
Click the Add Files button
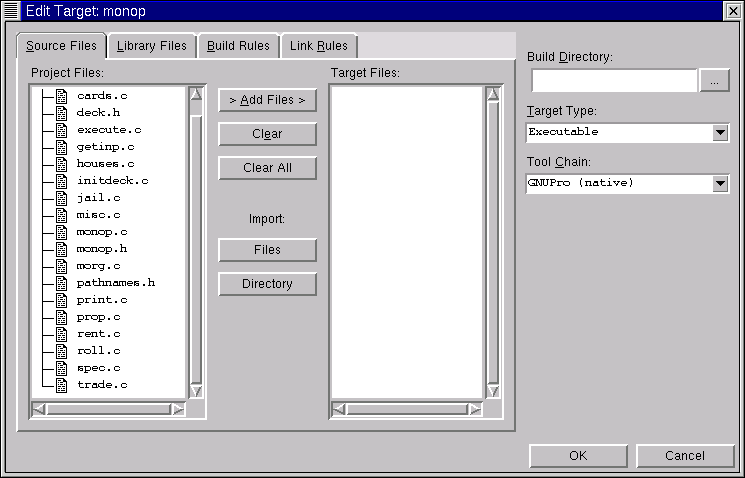(267, 100)
